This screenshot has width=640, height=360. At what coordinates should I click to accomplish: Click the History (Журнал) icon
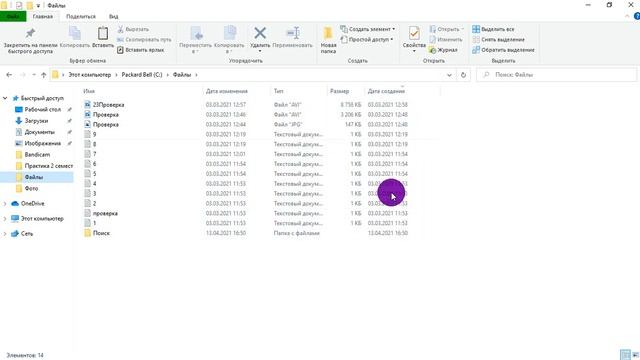click(x=432, y=50)
